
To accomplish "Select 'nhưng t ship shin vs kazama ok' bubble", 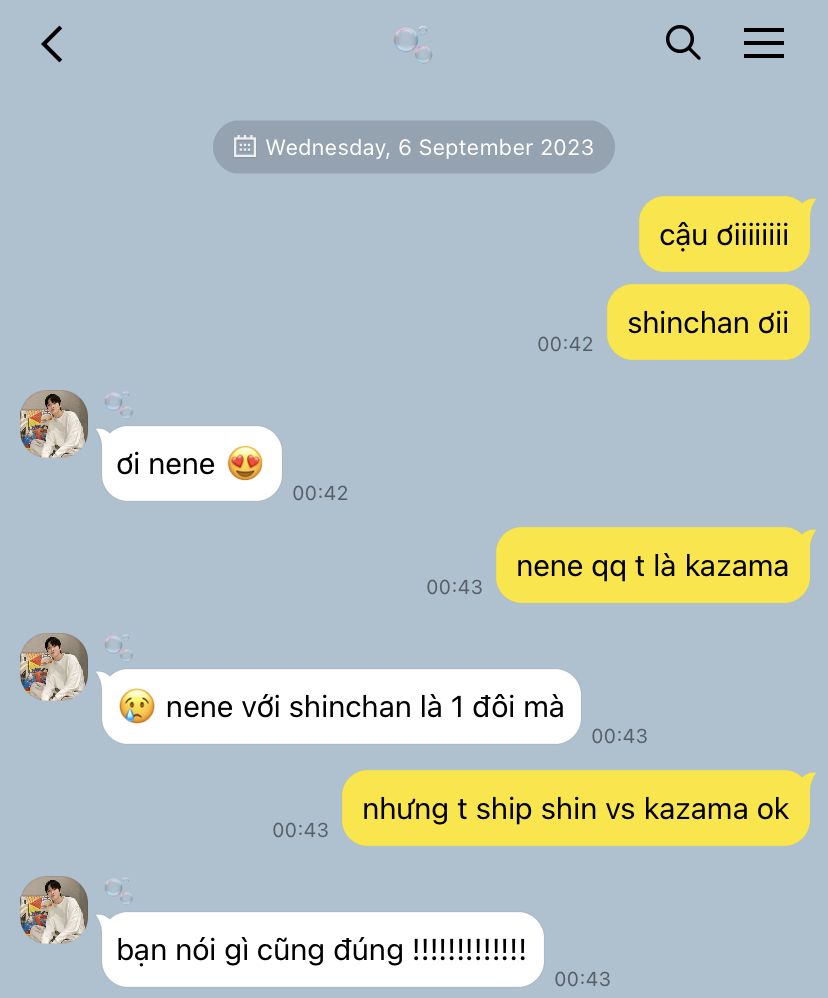I will (576, 808).
